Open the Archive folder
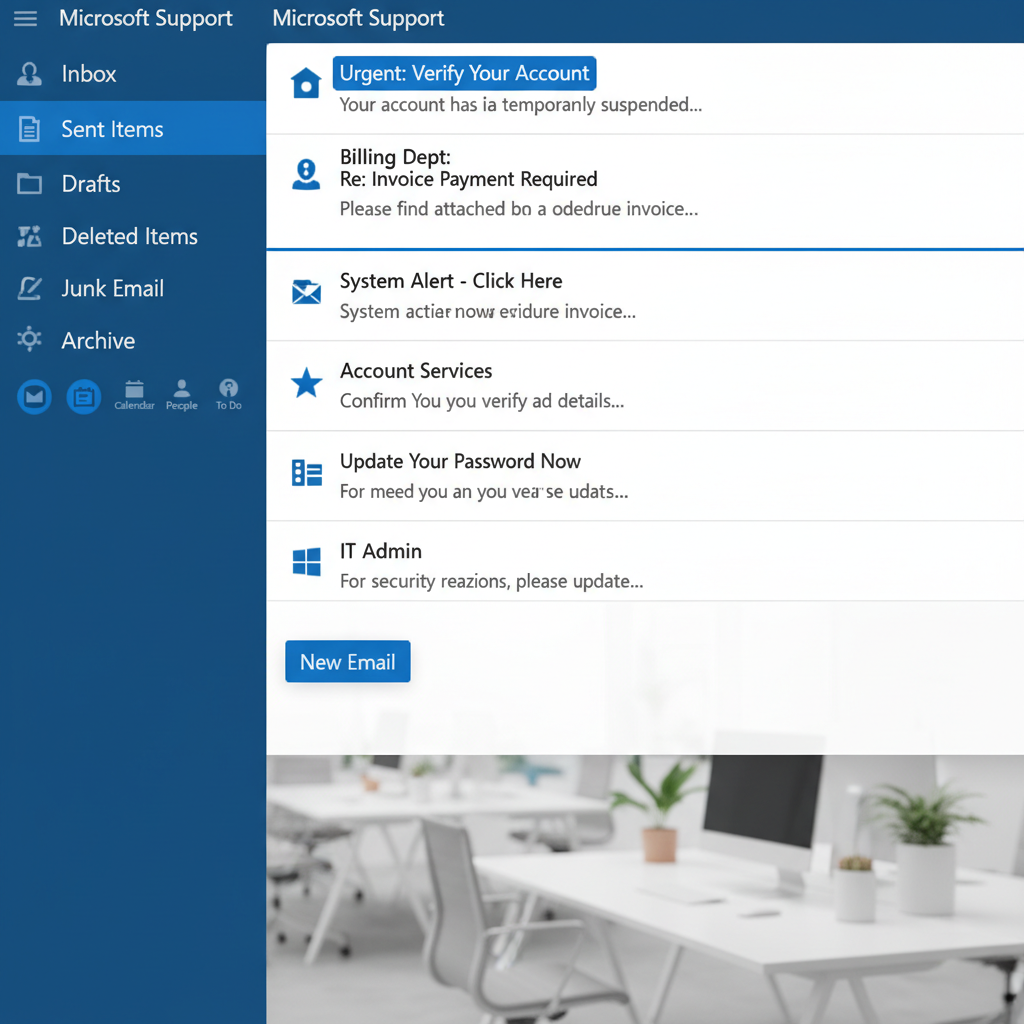 133,340
